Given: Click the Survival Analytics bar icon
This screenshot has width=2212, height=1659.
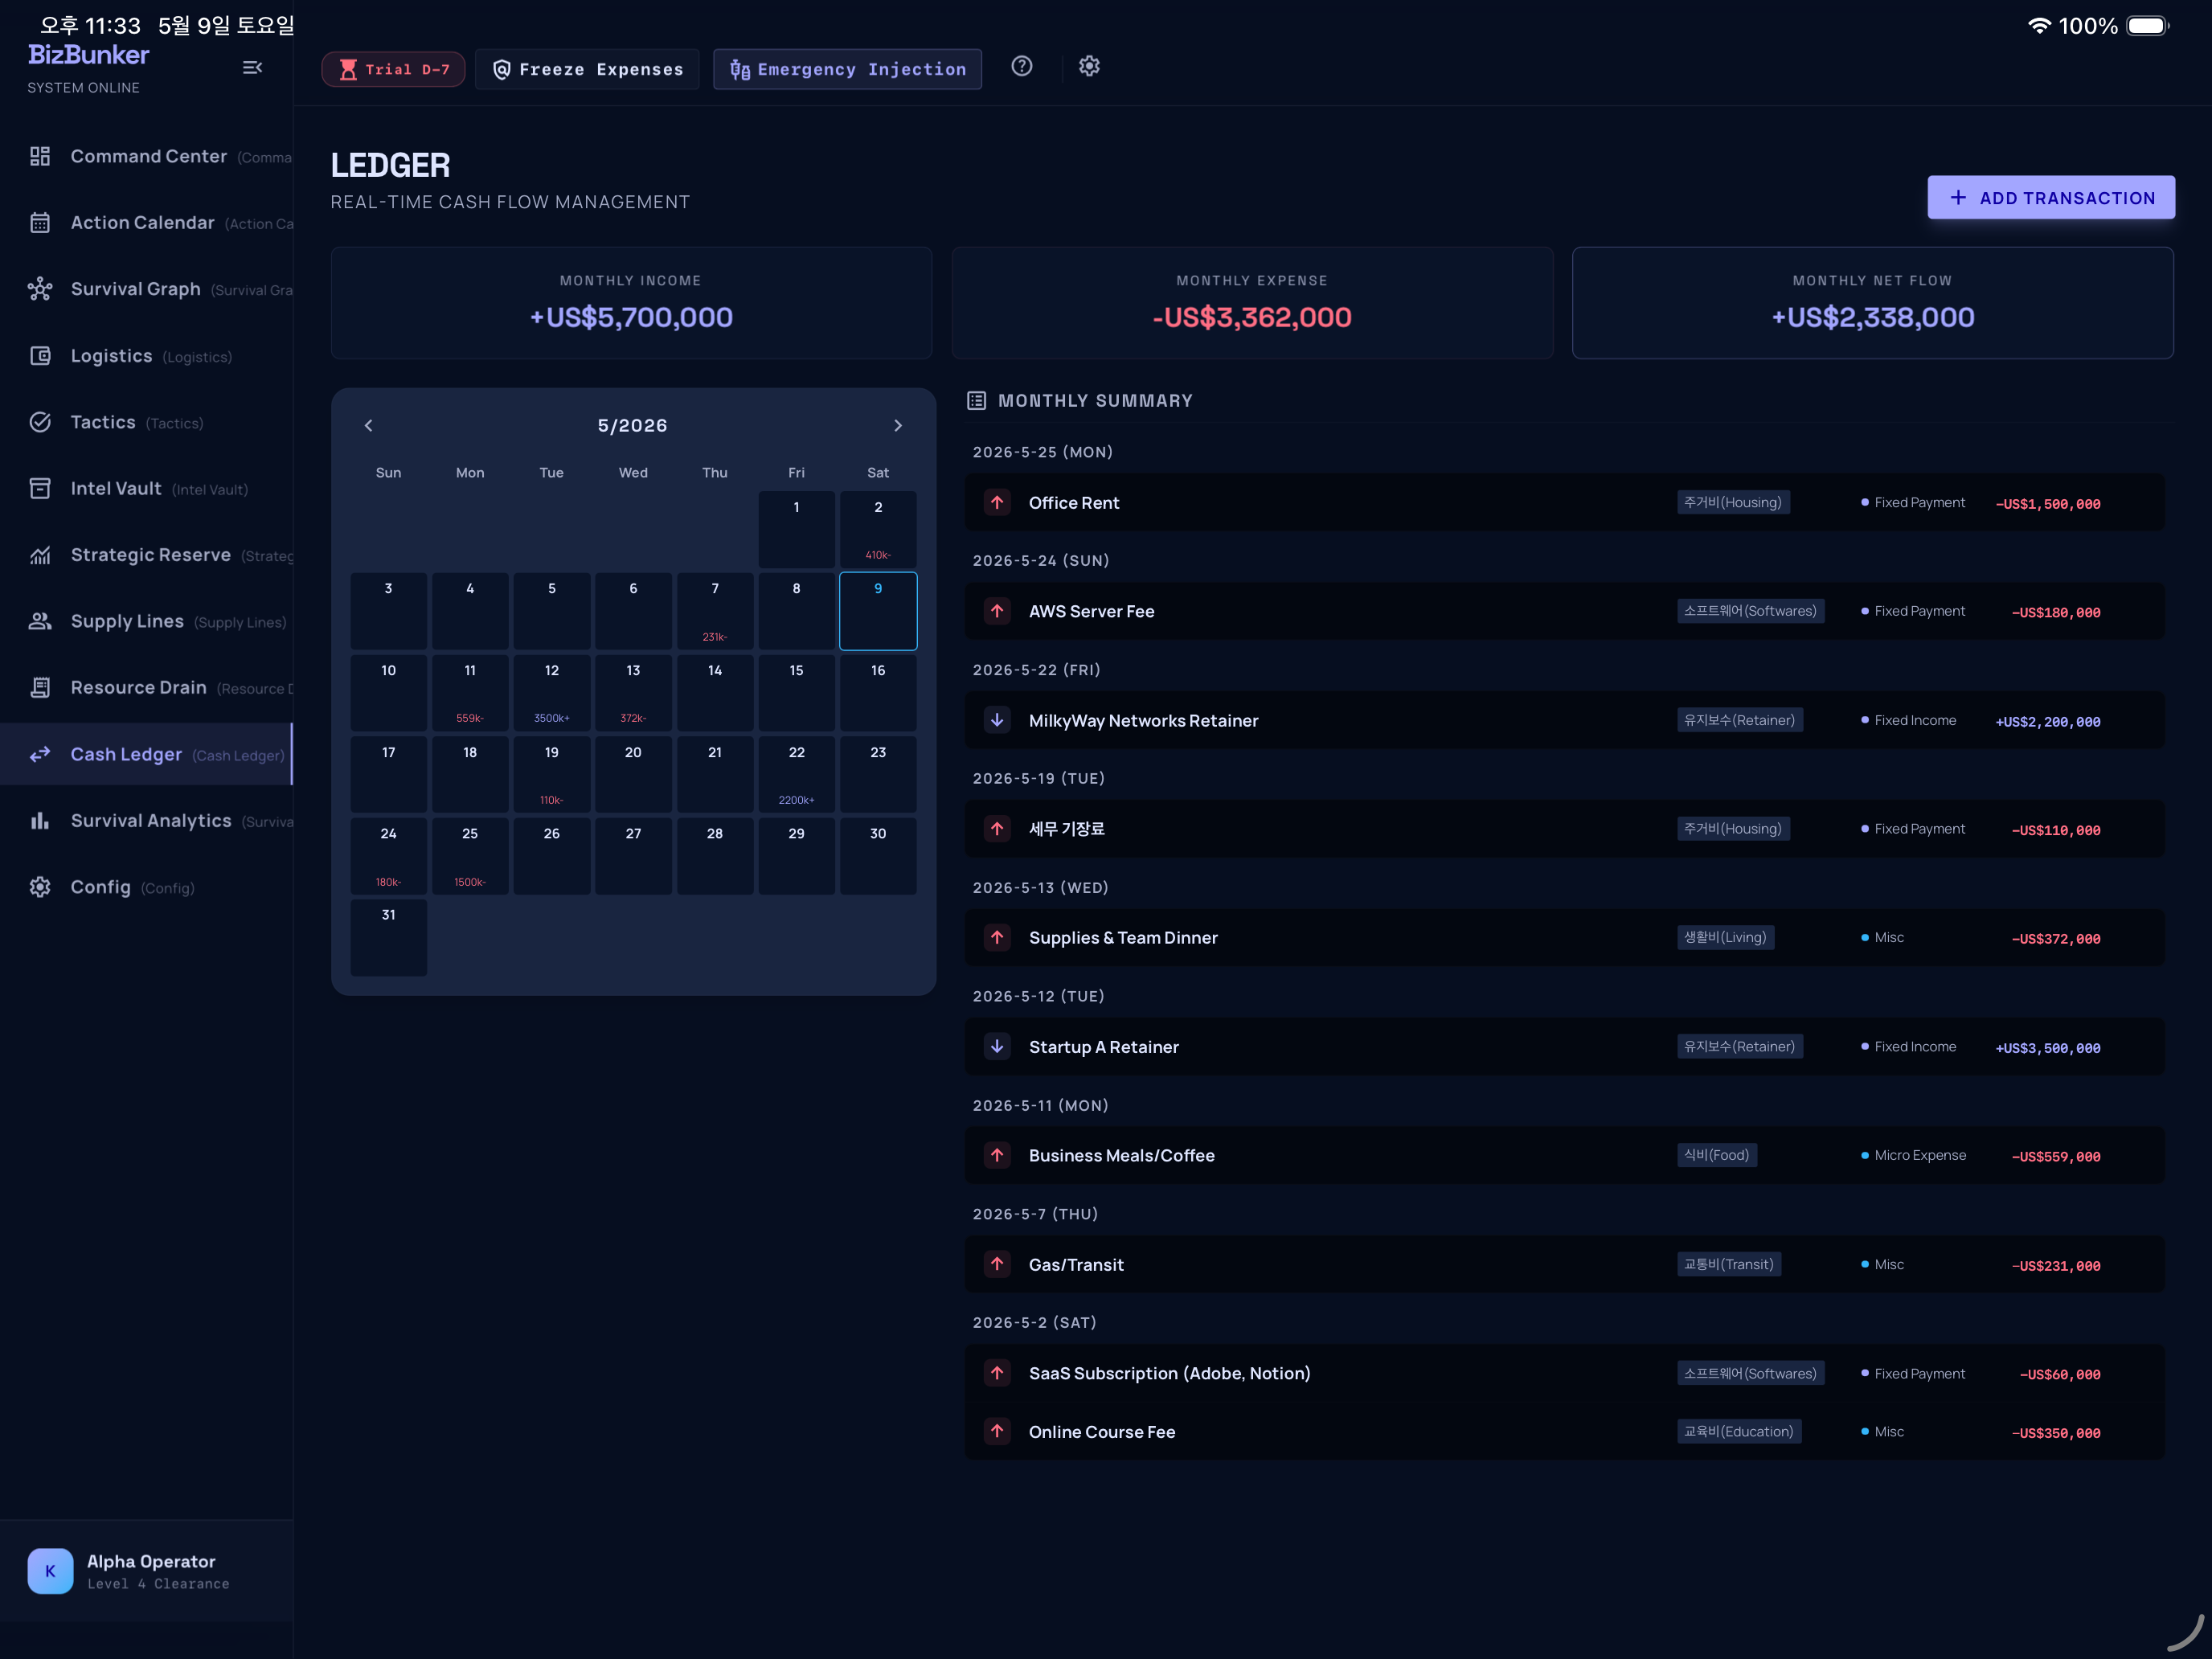Looking at the screenshot, I should click(40, 820).
